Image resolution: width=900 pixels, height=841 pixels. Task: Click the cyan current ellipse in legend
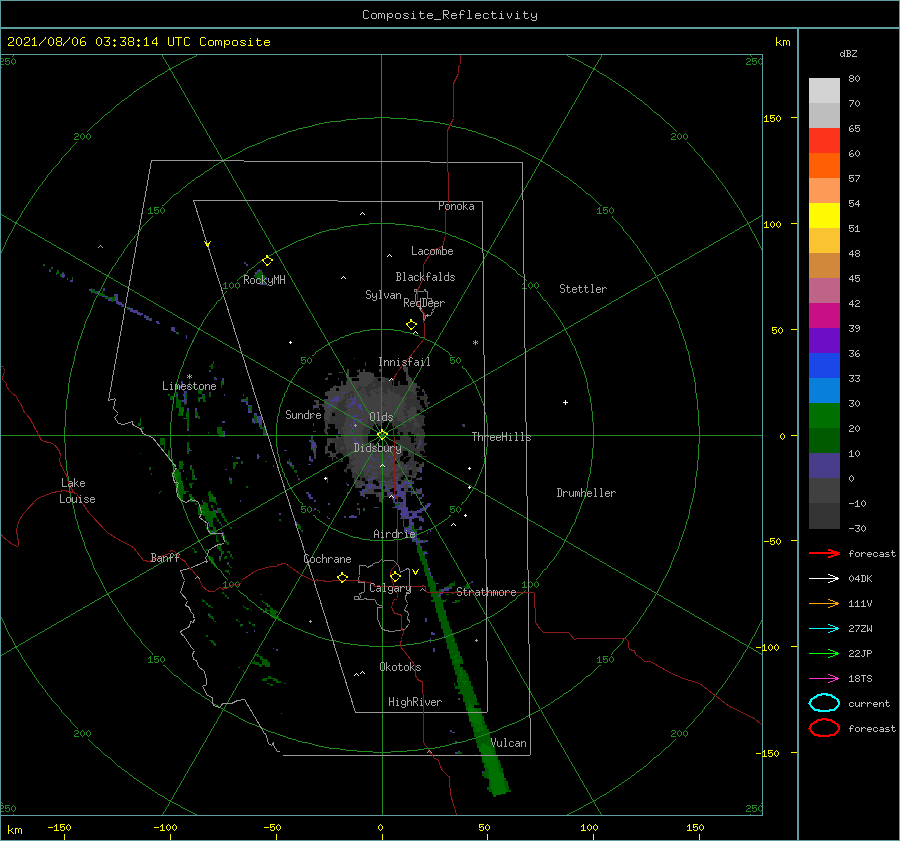click(824, 703)
